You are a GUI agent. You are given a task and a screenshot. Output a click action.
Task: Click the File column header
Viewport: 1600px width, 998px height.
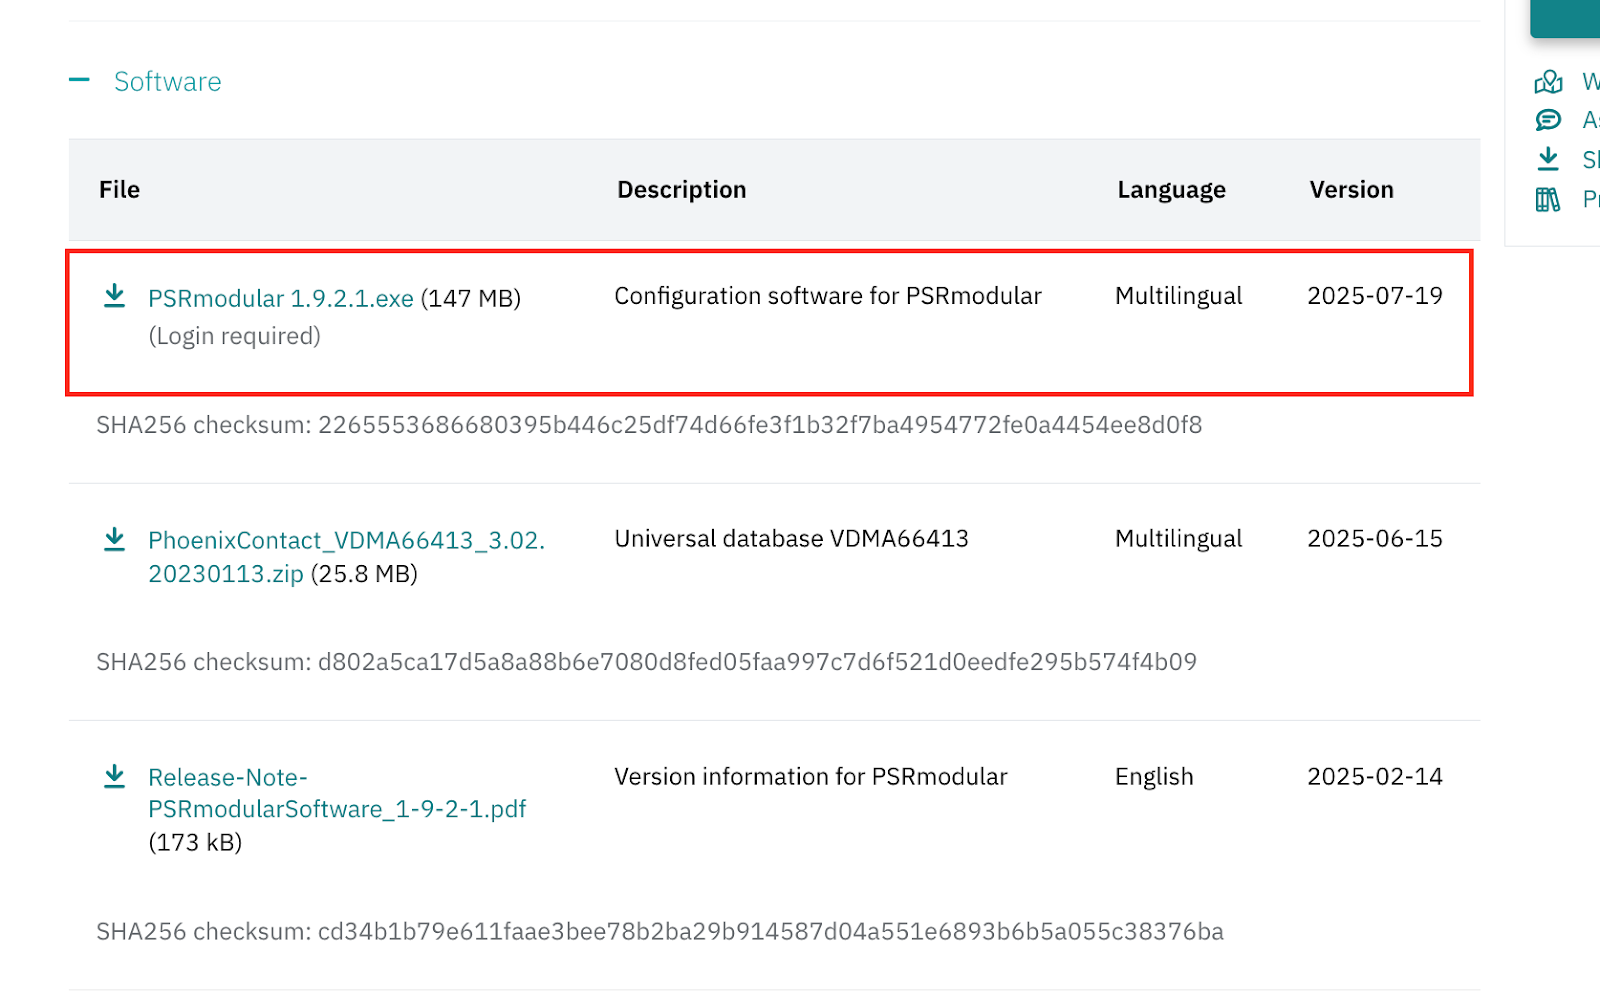(x=119, y=190)
